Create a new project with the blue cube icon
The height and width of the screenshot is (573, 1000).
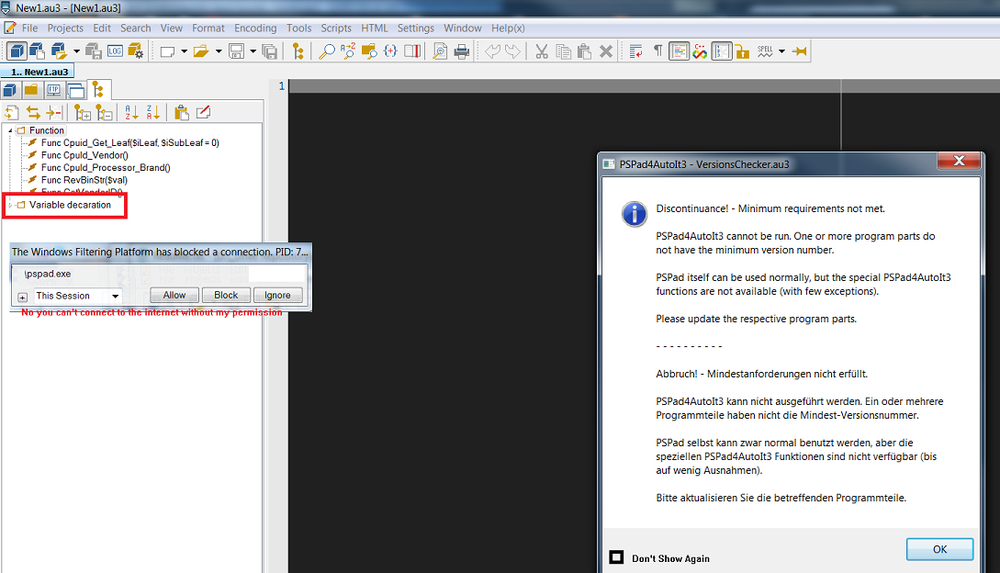[17, 51]
